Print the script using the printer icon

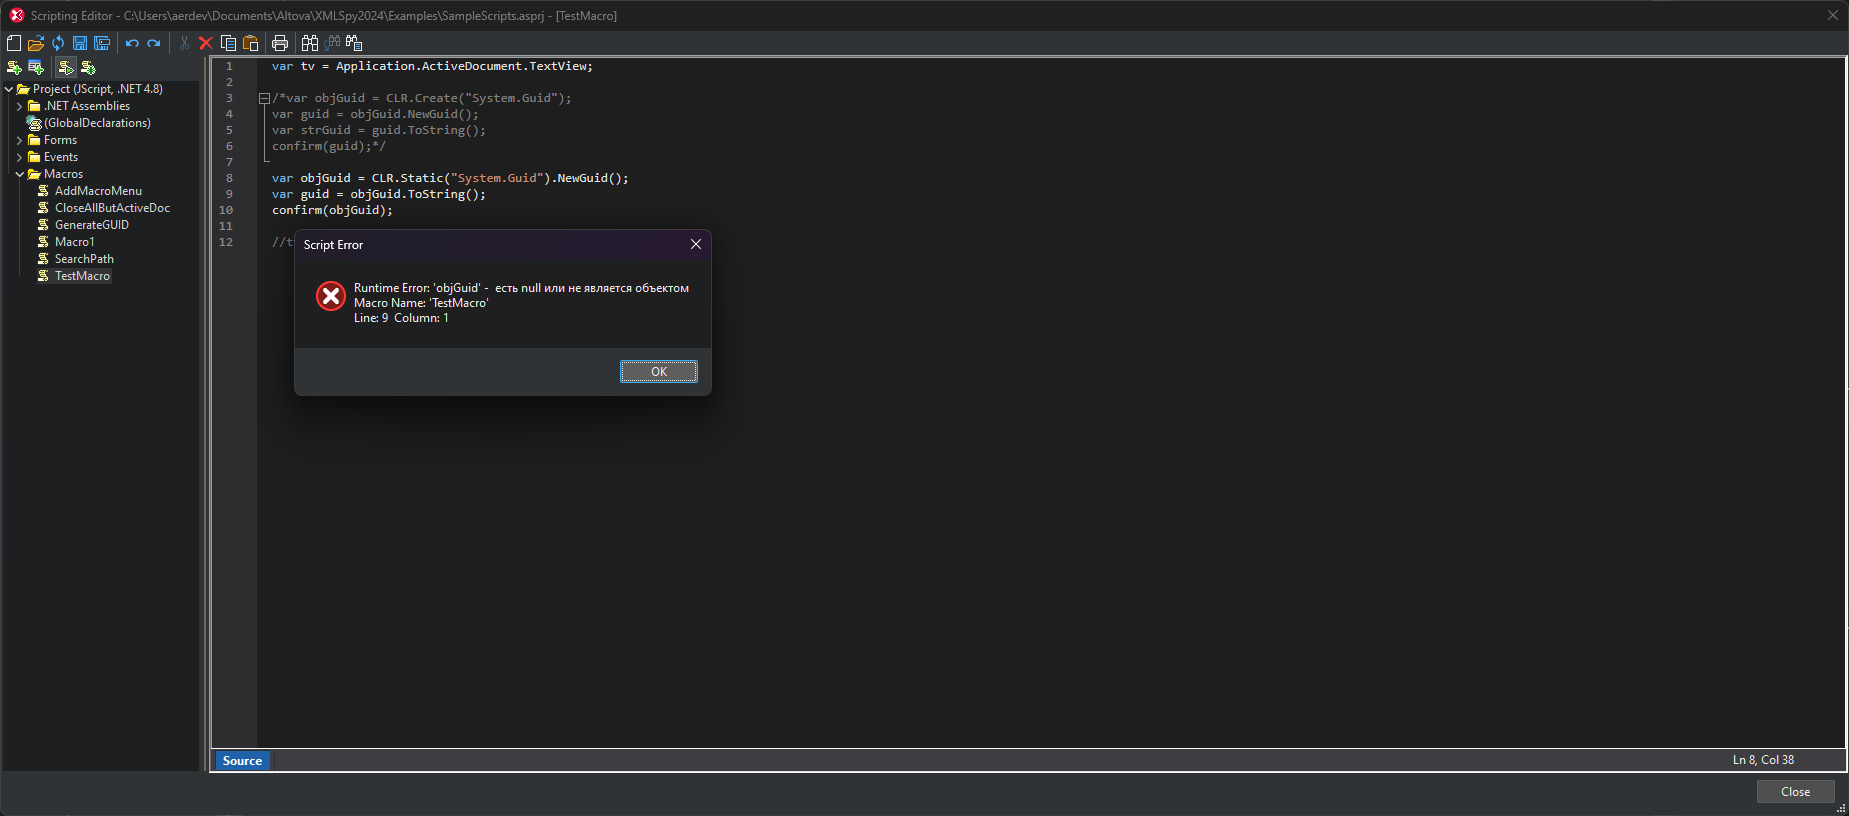[280, 43]
